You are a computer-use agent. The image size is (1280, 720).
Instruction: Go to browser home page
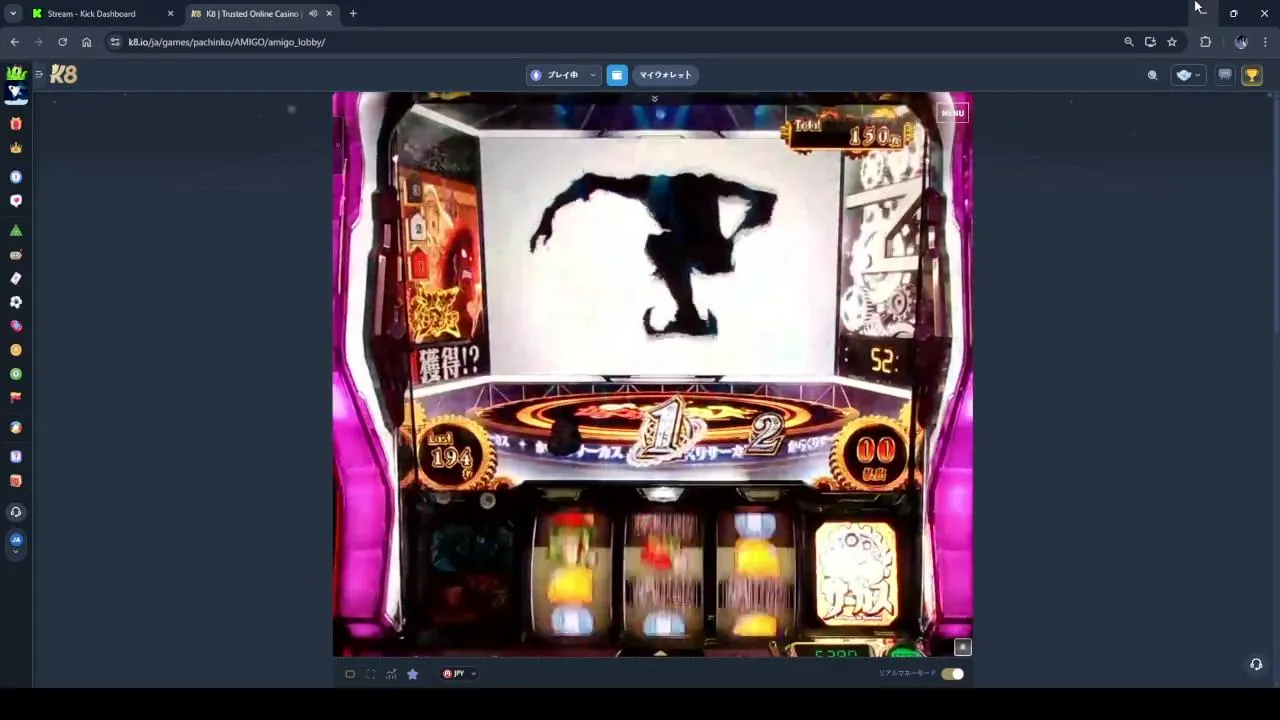(x=87, y=42)
